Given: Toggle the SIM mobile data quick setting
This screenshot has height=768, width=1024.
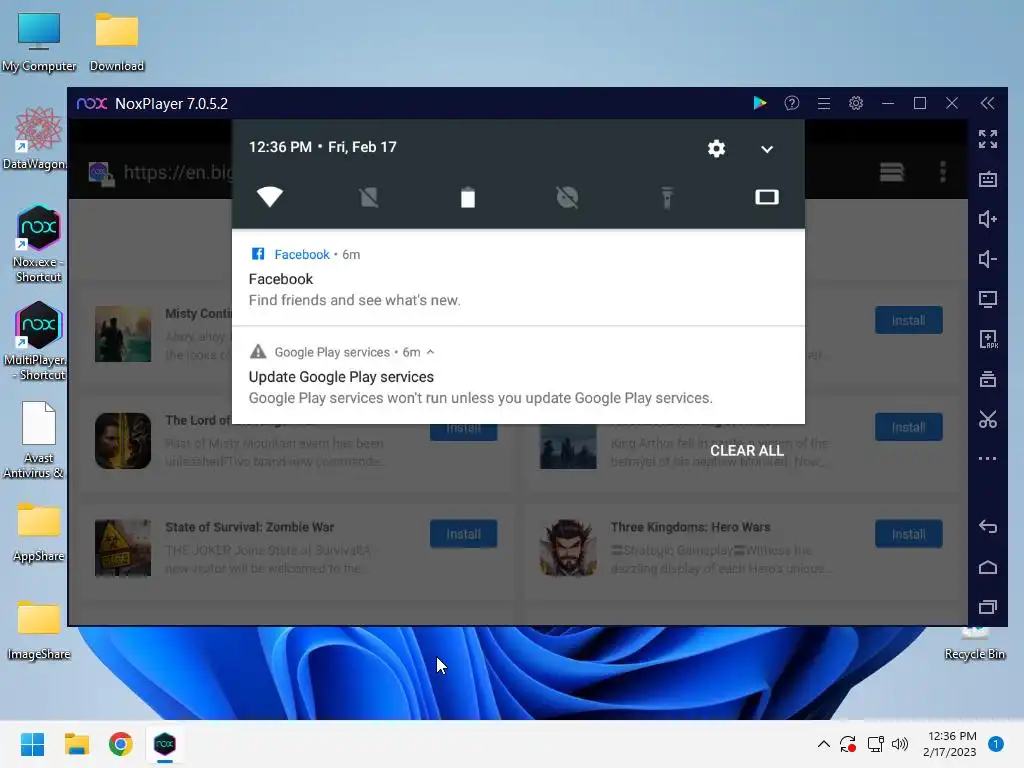Looking at the screenshot, I should tap(369, 197).
